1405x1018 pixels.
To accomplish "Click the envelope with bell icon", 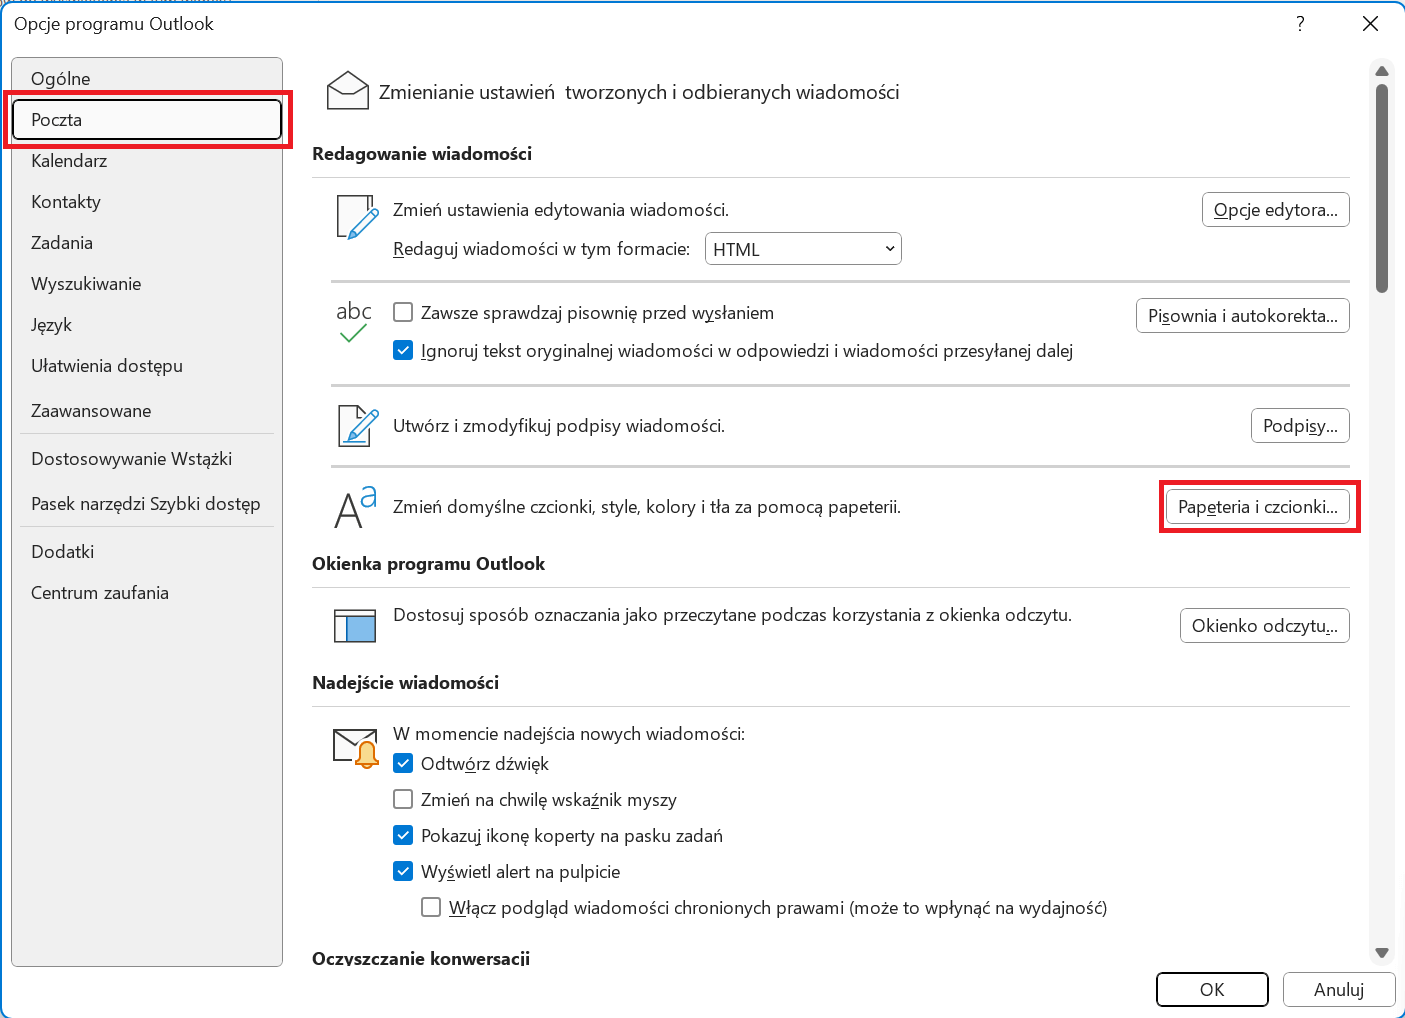I will tap(356, 747).
